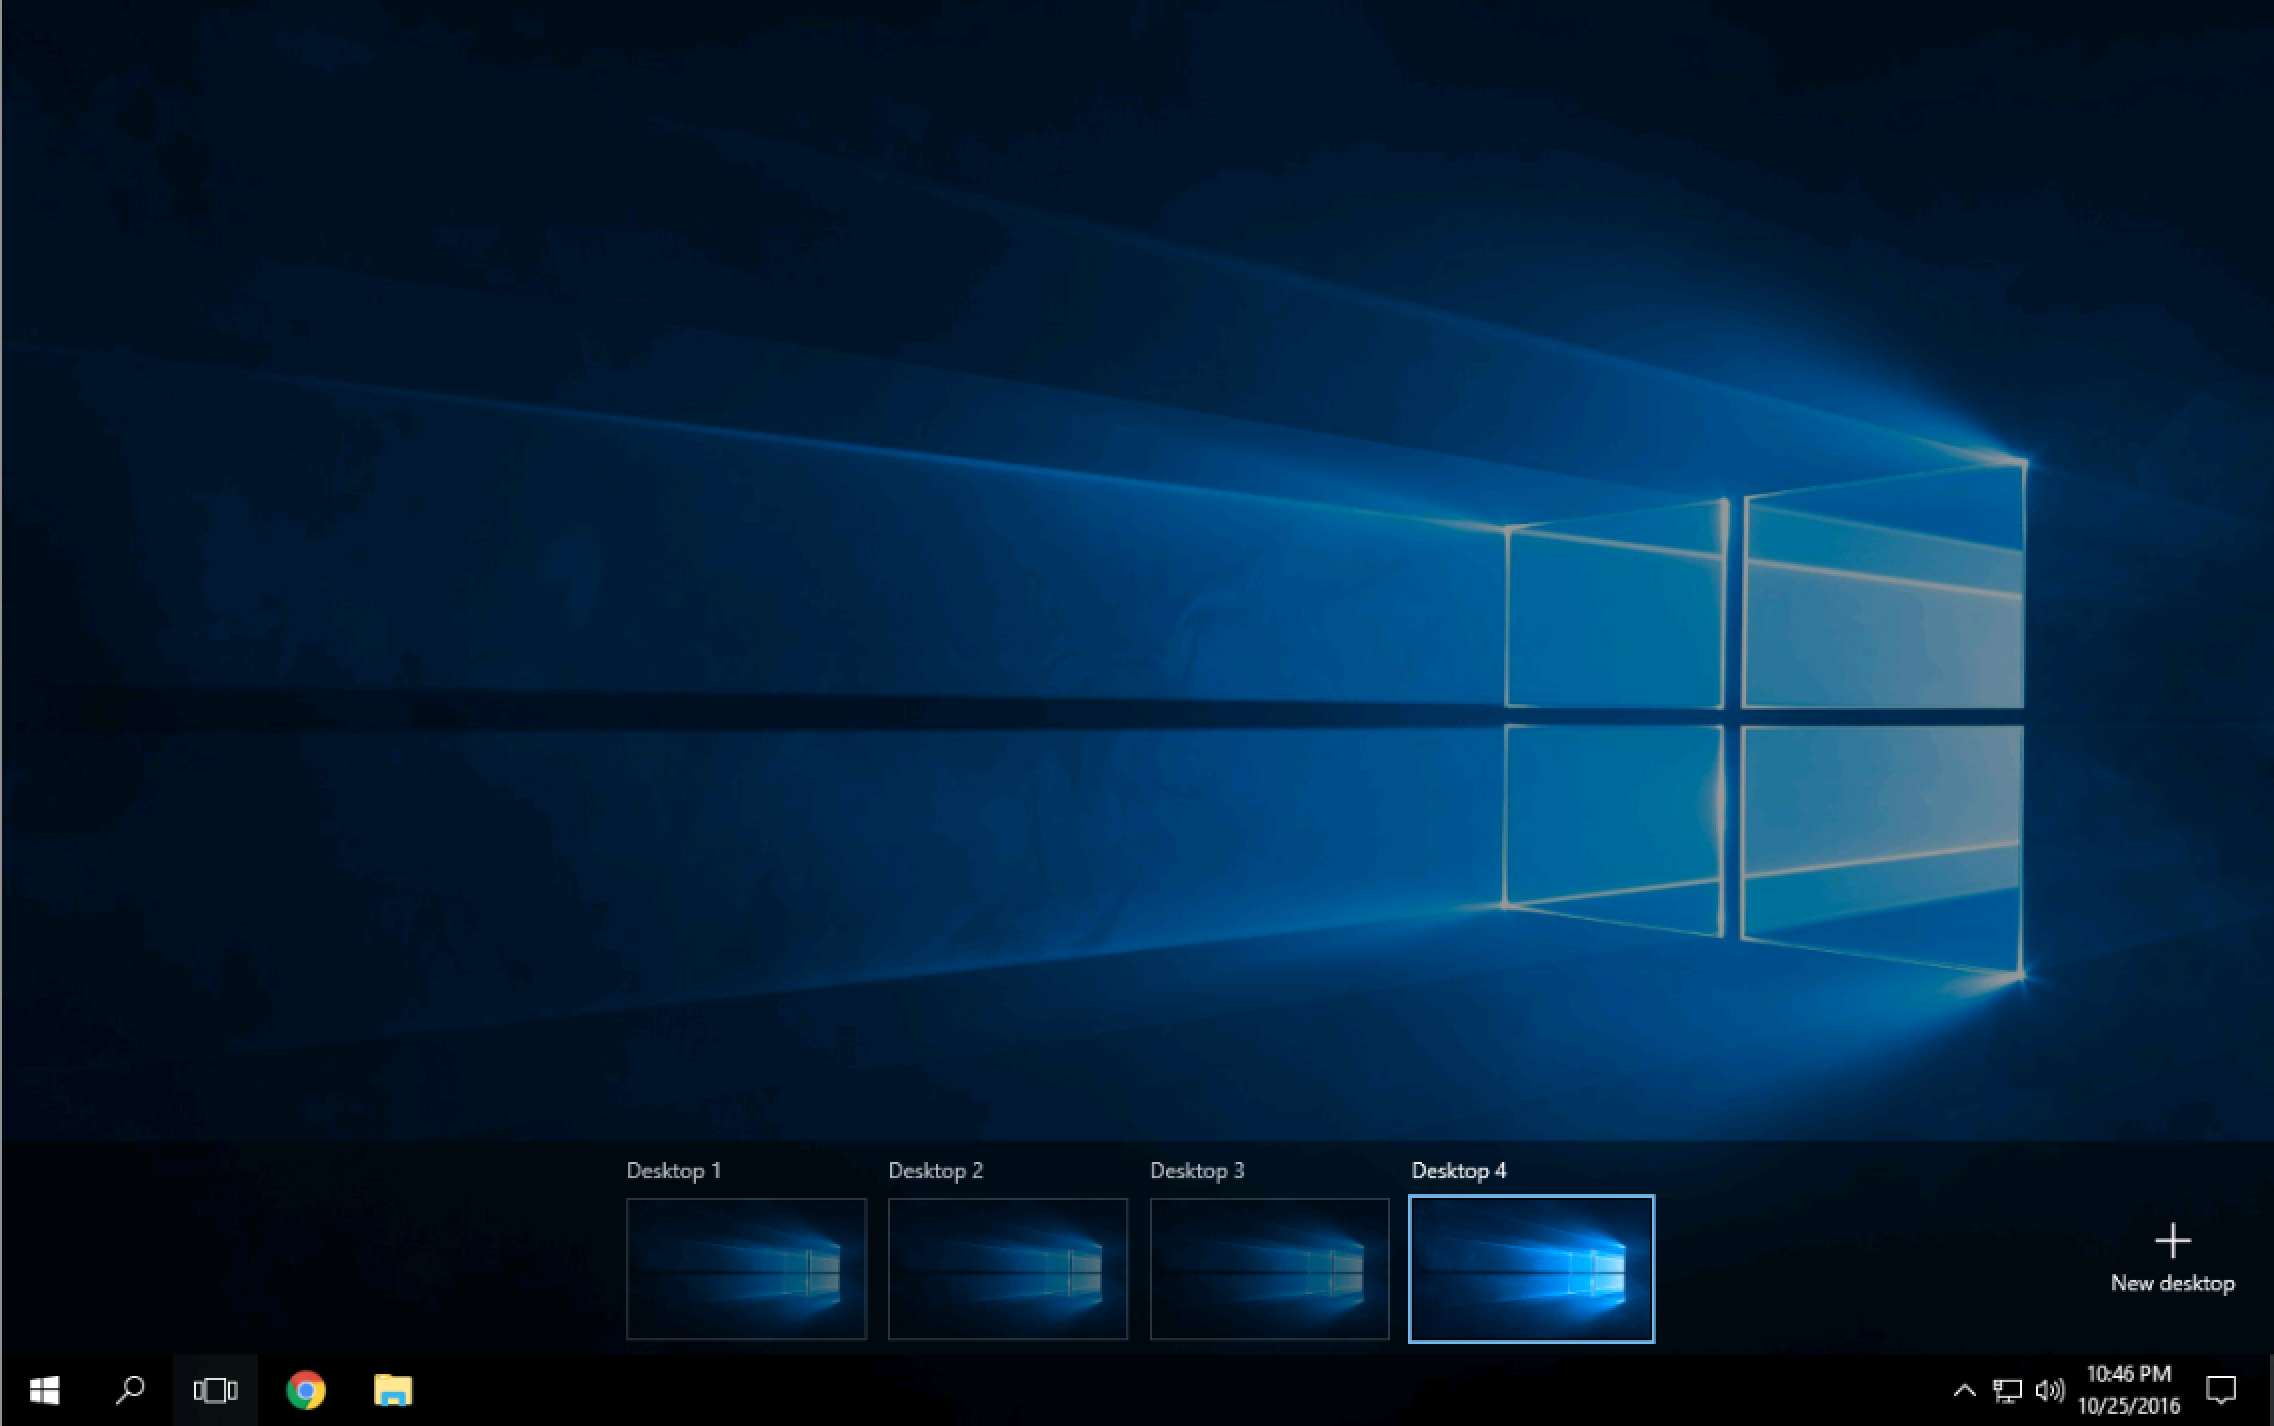The image size is (2274, 1426).
Task: Expand the hidden system tray icons chevron
Action: click(x=1964, y=1390)
